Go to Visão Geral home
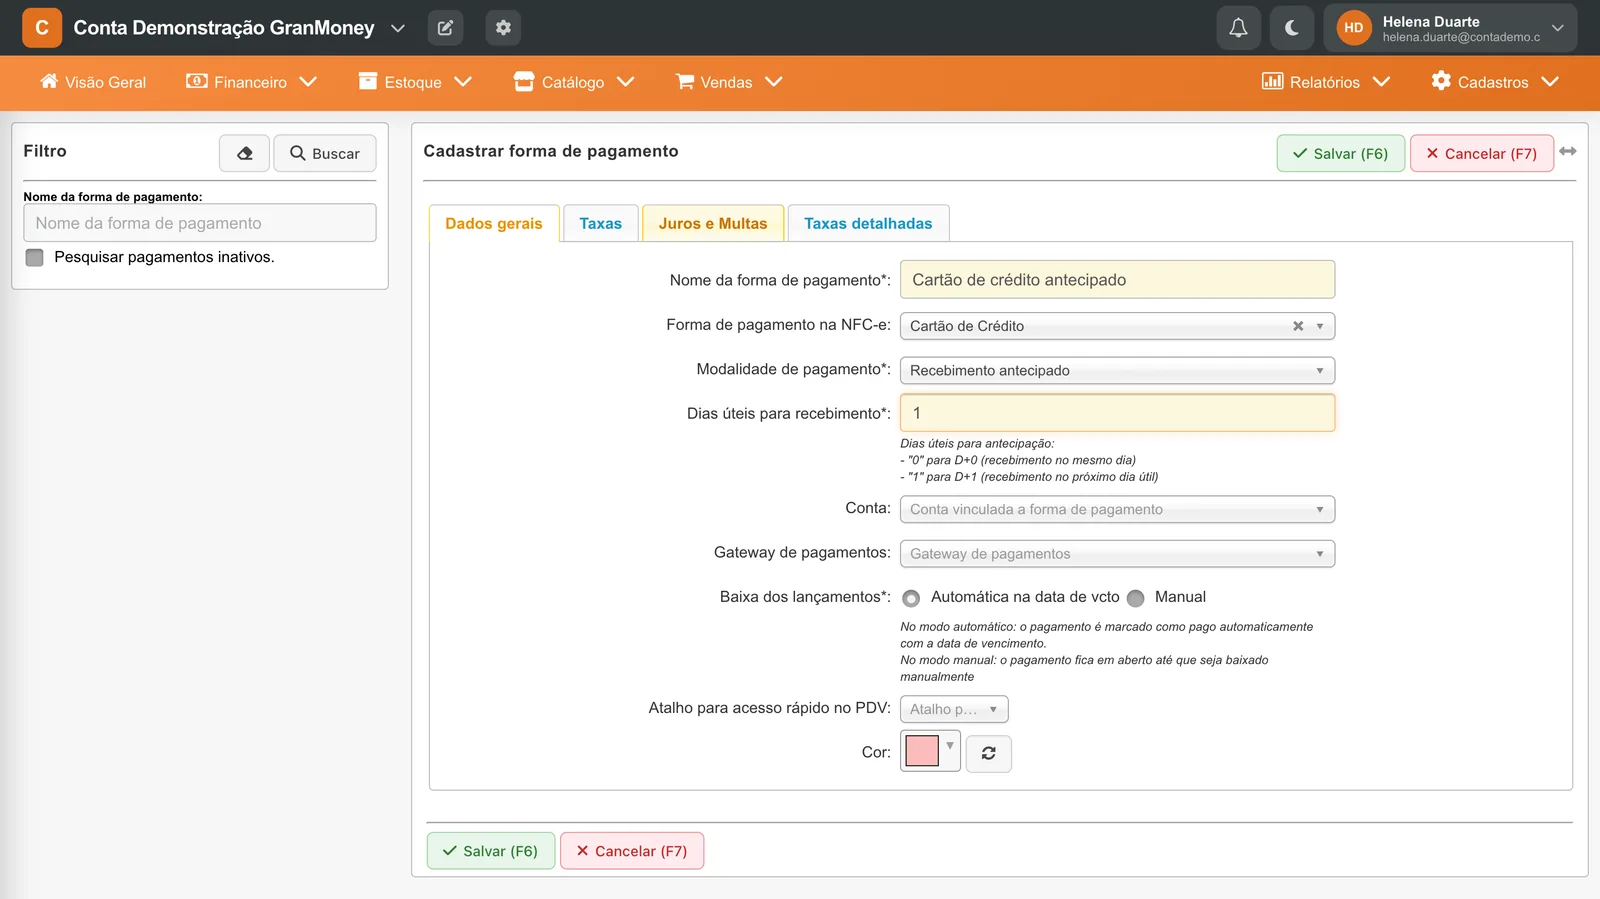Viewport: 1600px width, 899px height. [93, 82]
